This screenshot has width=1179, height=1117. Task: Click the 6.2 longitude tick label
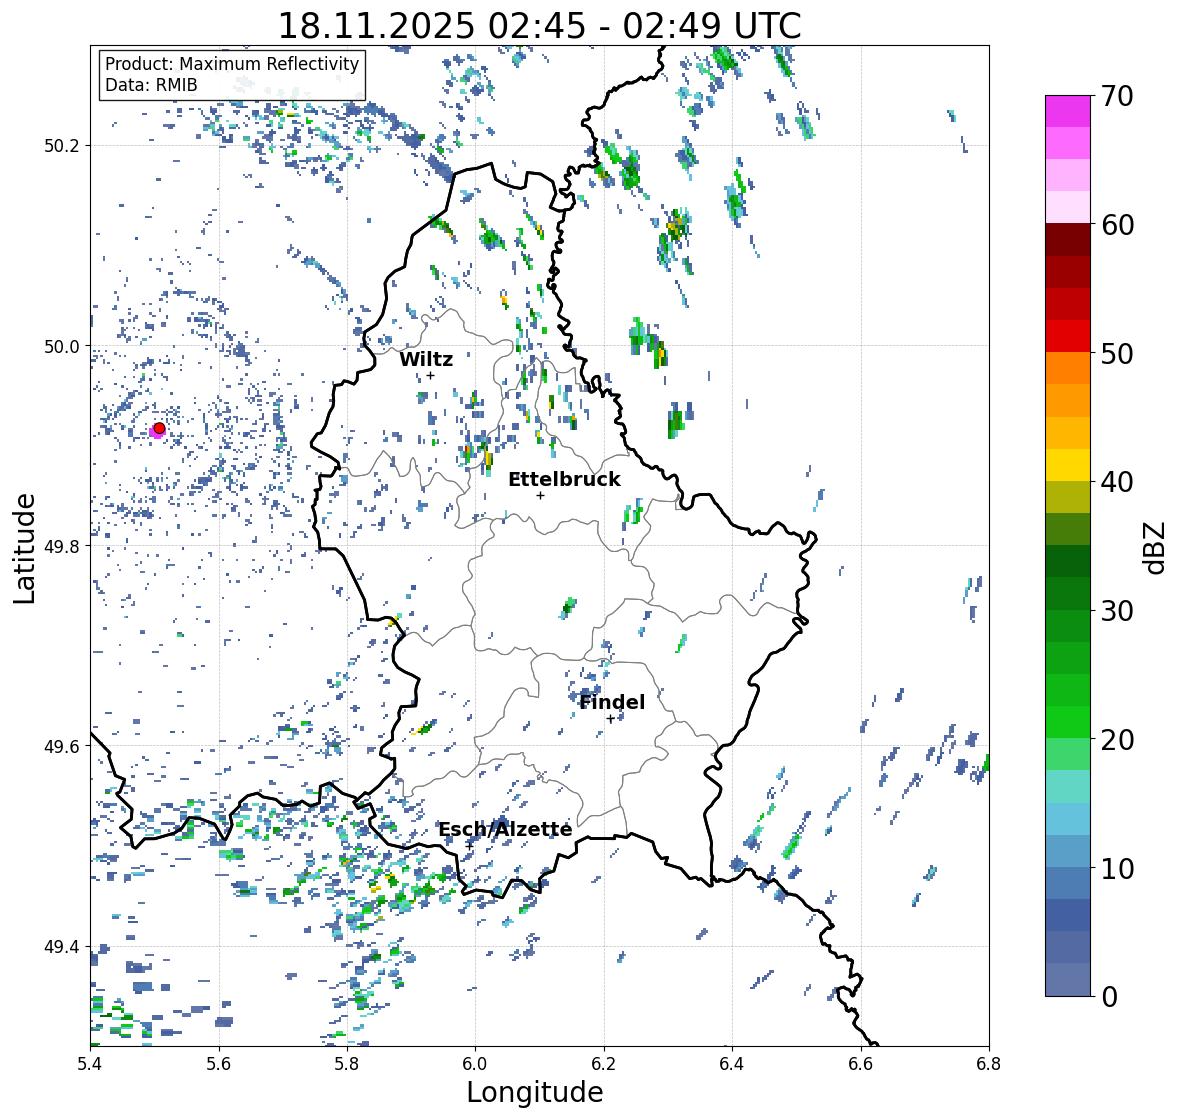tap(604, 1064)
